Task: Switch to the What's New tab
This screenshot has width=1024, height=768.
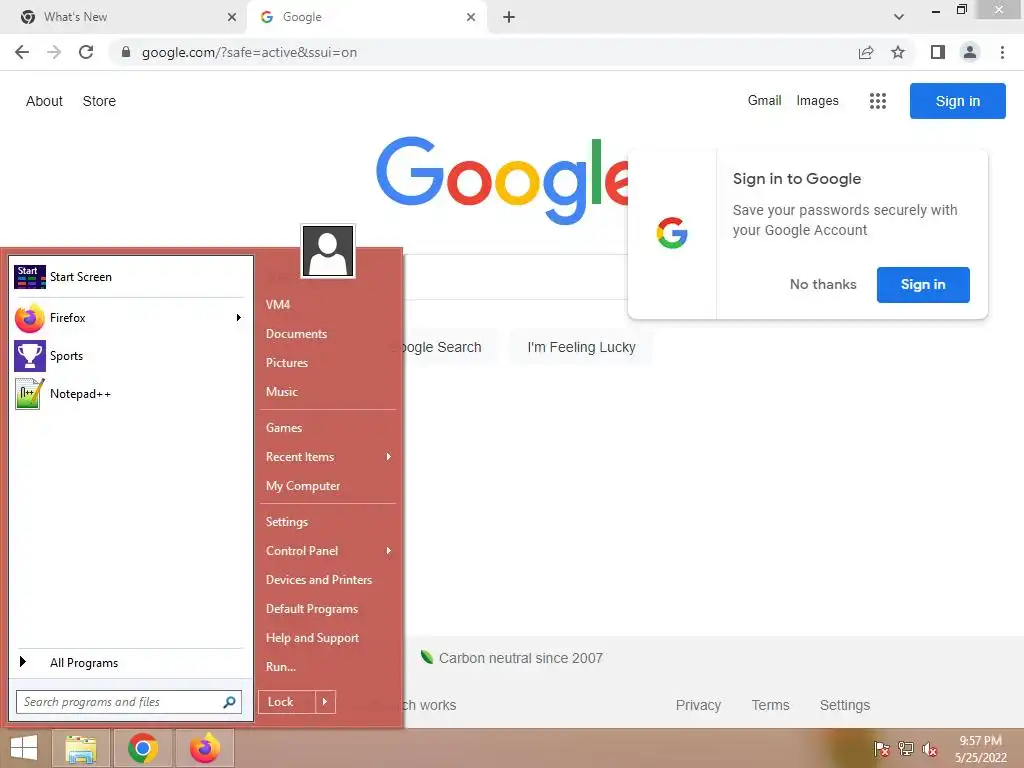Action: [124, 17]
